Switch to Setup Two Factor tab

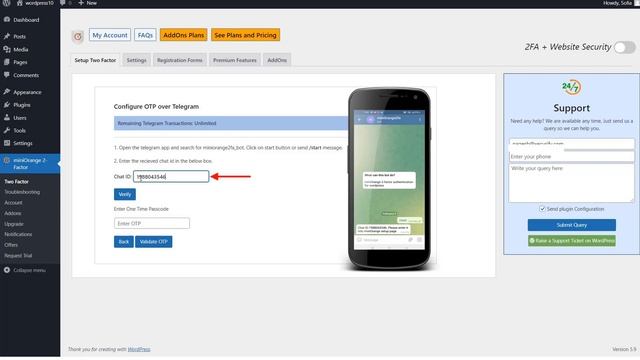point(95,60)
